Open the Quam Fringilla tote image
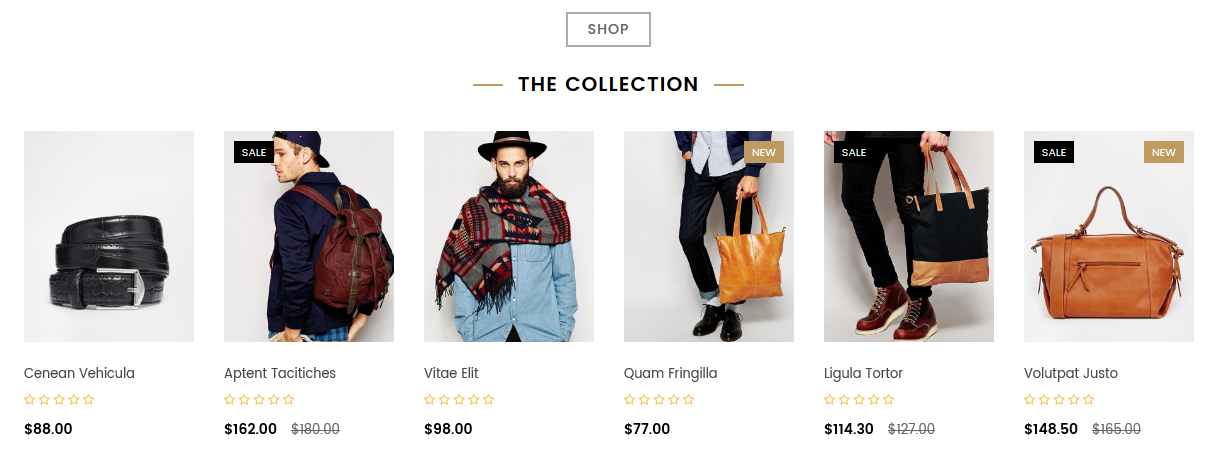 709,236
